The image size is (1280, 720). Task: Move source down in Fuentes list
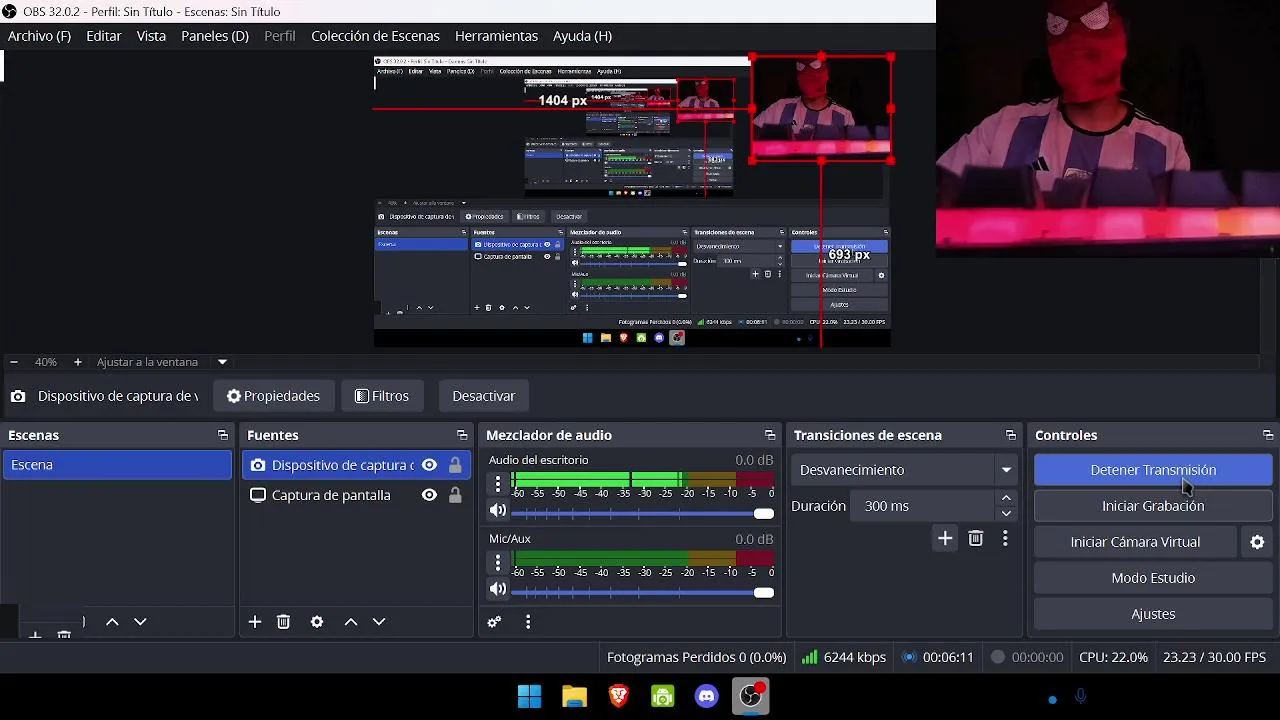tap(379, 622)
